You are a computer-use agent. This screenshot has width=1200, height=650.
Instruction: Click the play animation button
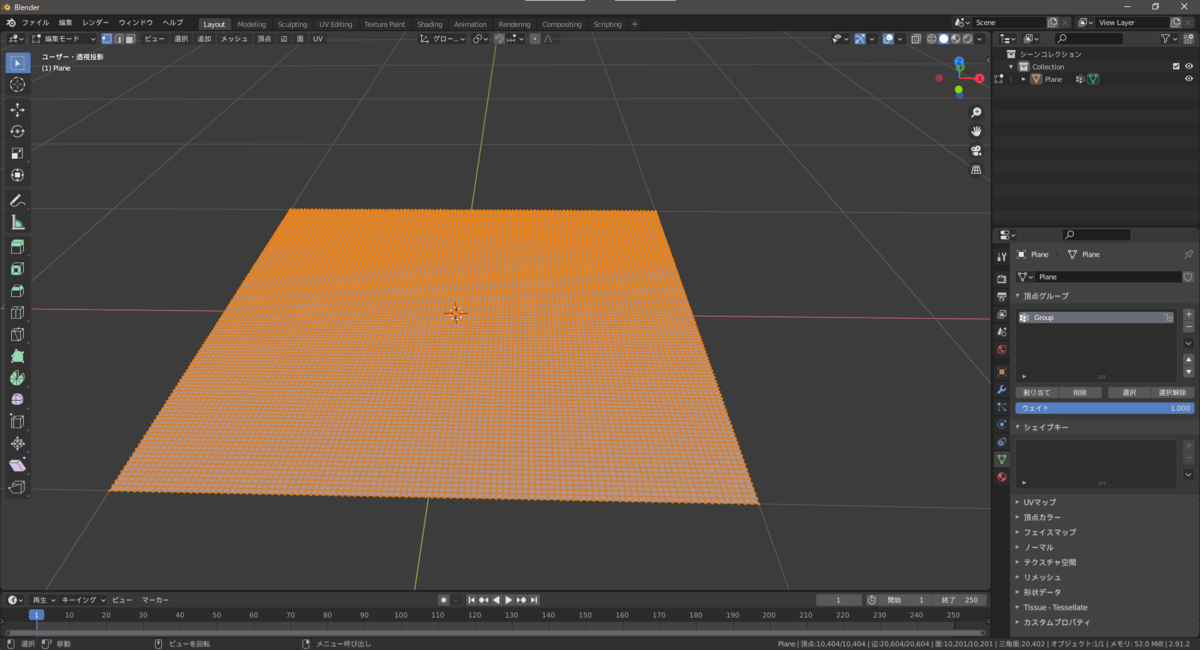[509, 600]
